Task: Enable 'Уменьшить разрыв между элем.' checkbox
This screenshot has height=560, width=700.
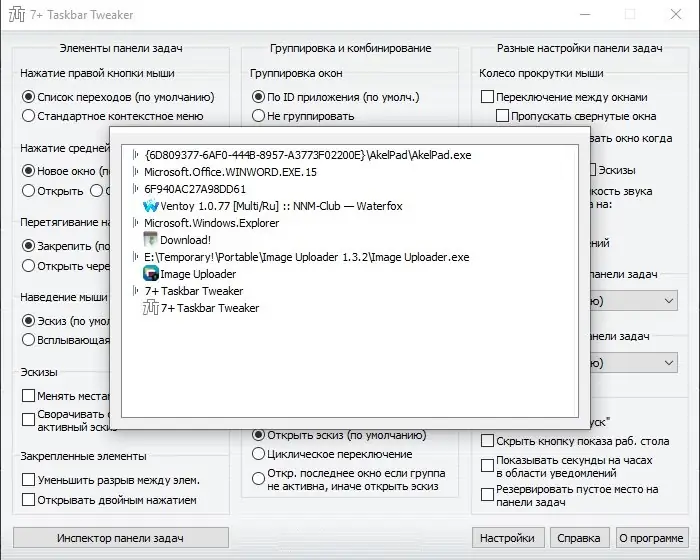Action: click(28, 480)
